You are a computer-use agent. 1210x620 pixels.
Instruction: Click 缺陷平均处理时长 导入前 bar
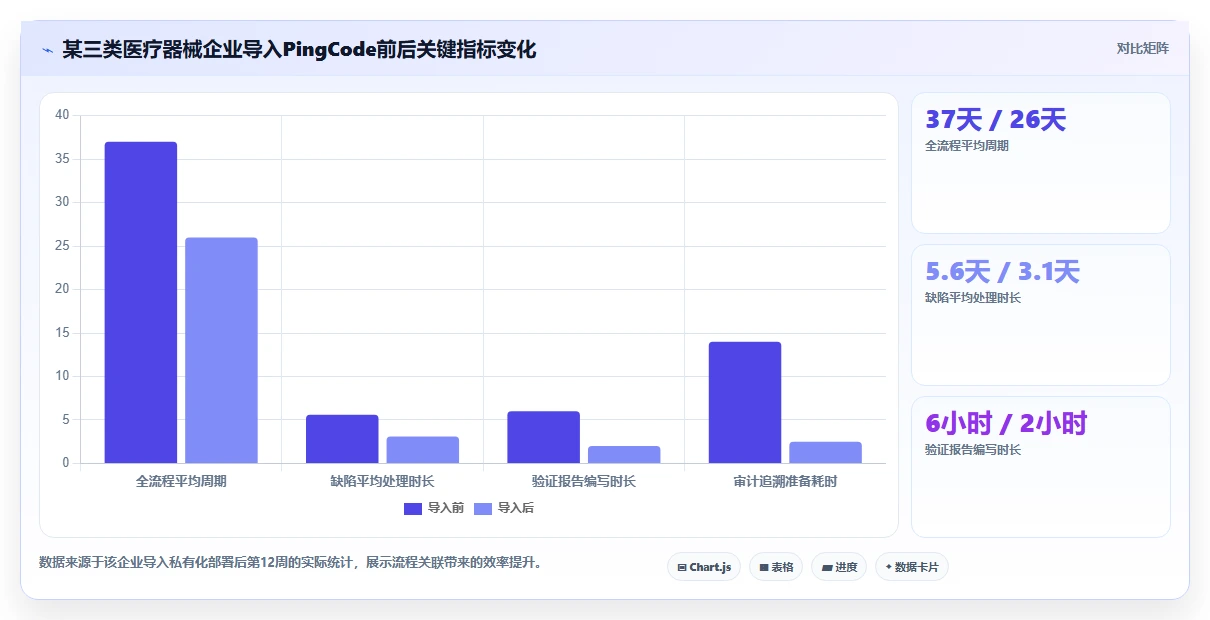(342, 439)
